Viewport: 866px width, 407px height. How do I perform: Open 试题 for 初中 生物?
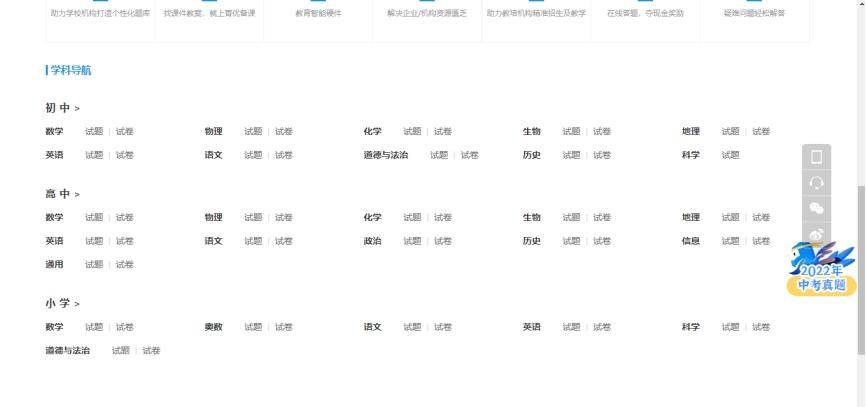(x=572, y=131)
